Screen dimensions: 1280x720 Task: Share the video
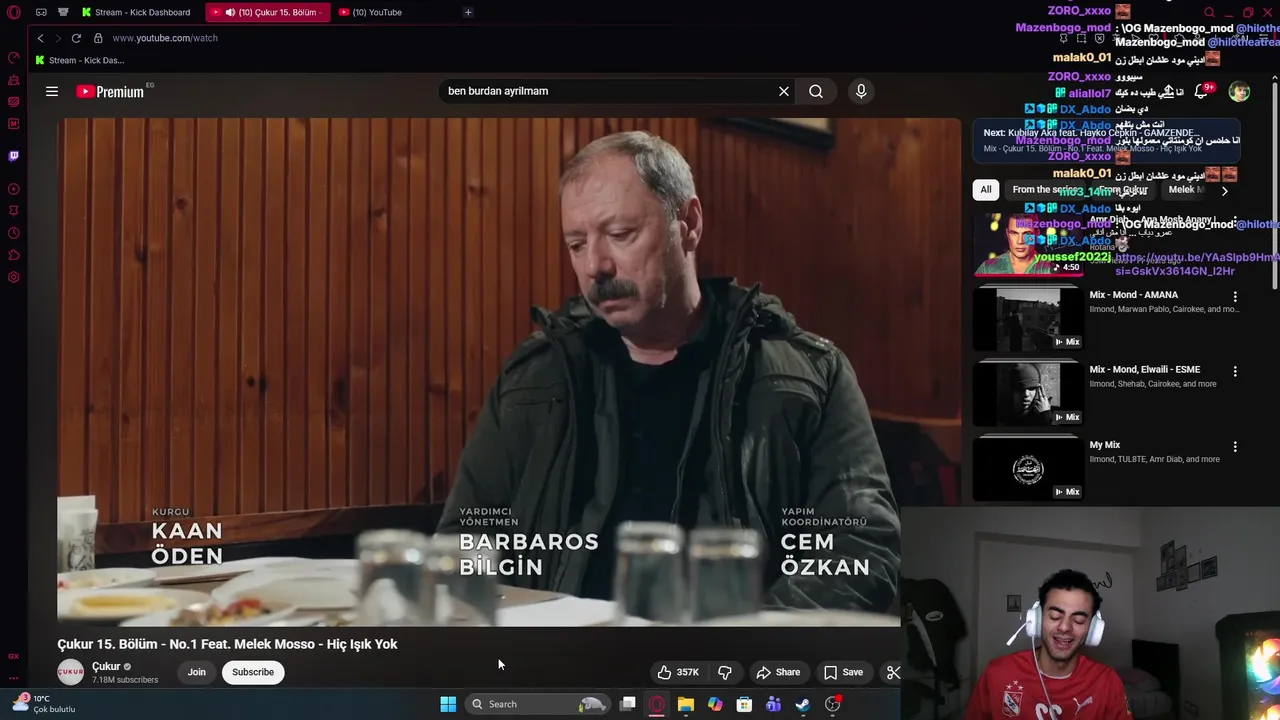pos(778,672)
